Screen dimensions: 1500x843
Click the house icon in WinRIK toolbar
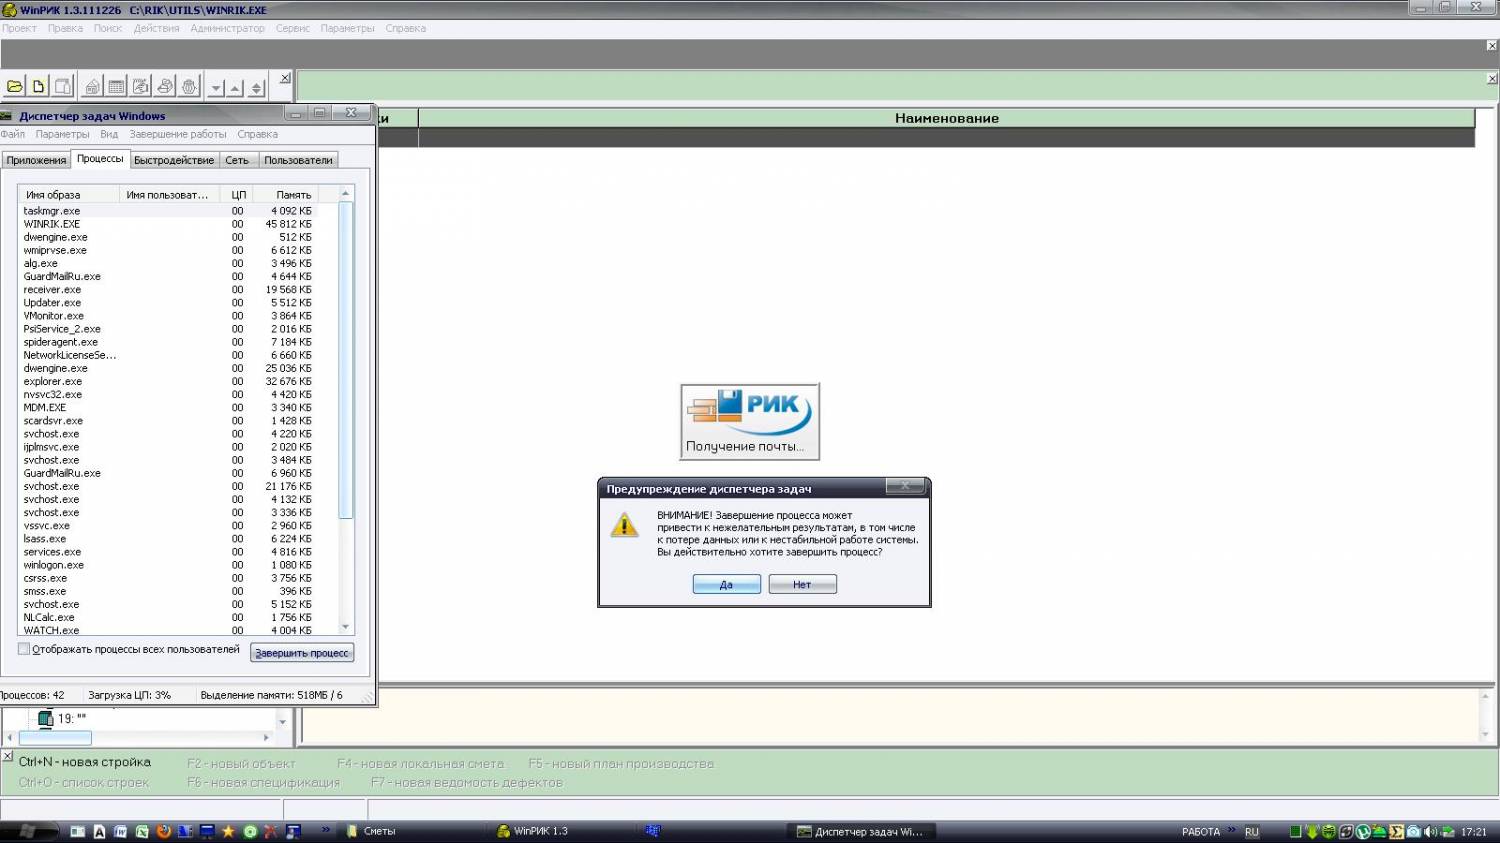click(92, 87)
